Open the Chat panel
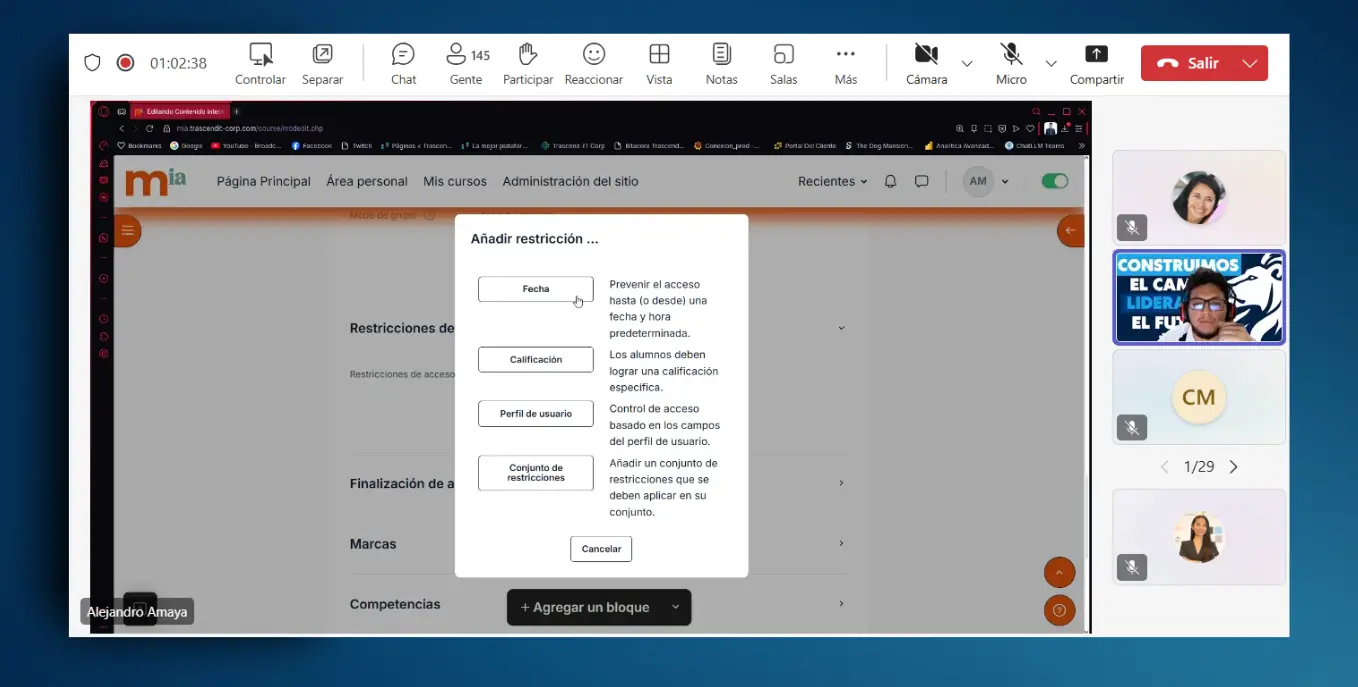 (x=403, y=63)
